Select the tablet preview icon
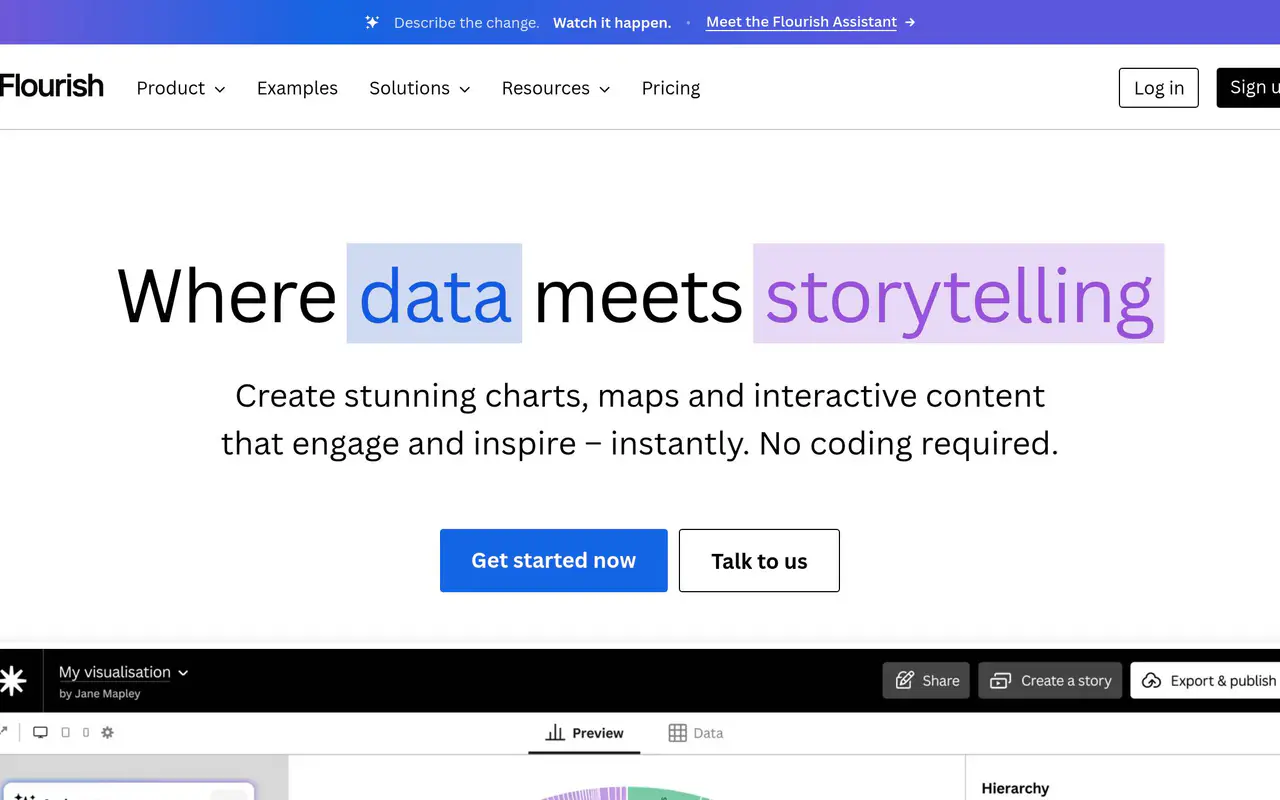The height and width of the screenshot is (800, 1280). click(66, 733)
